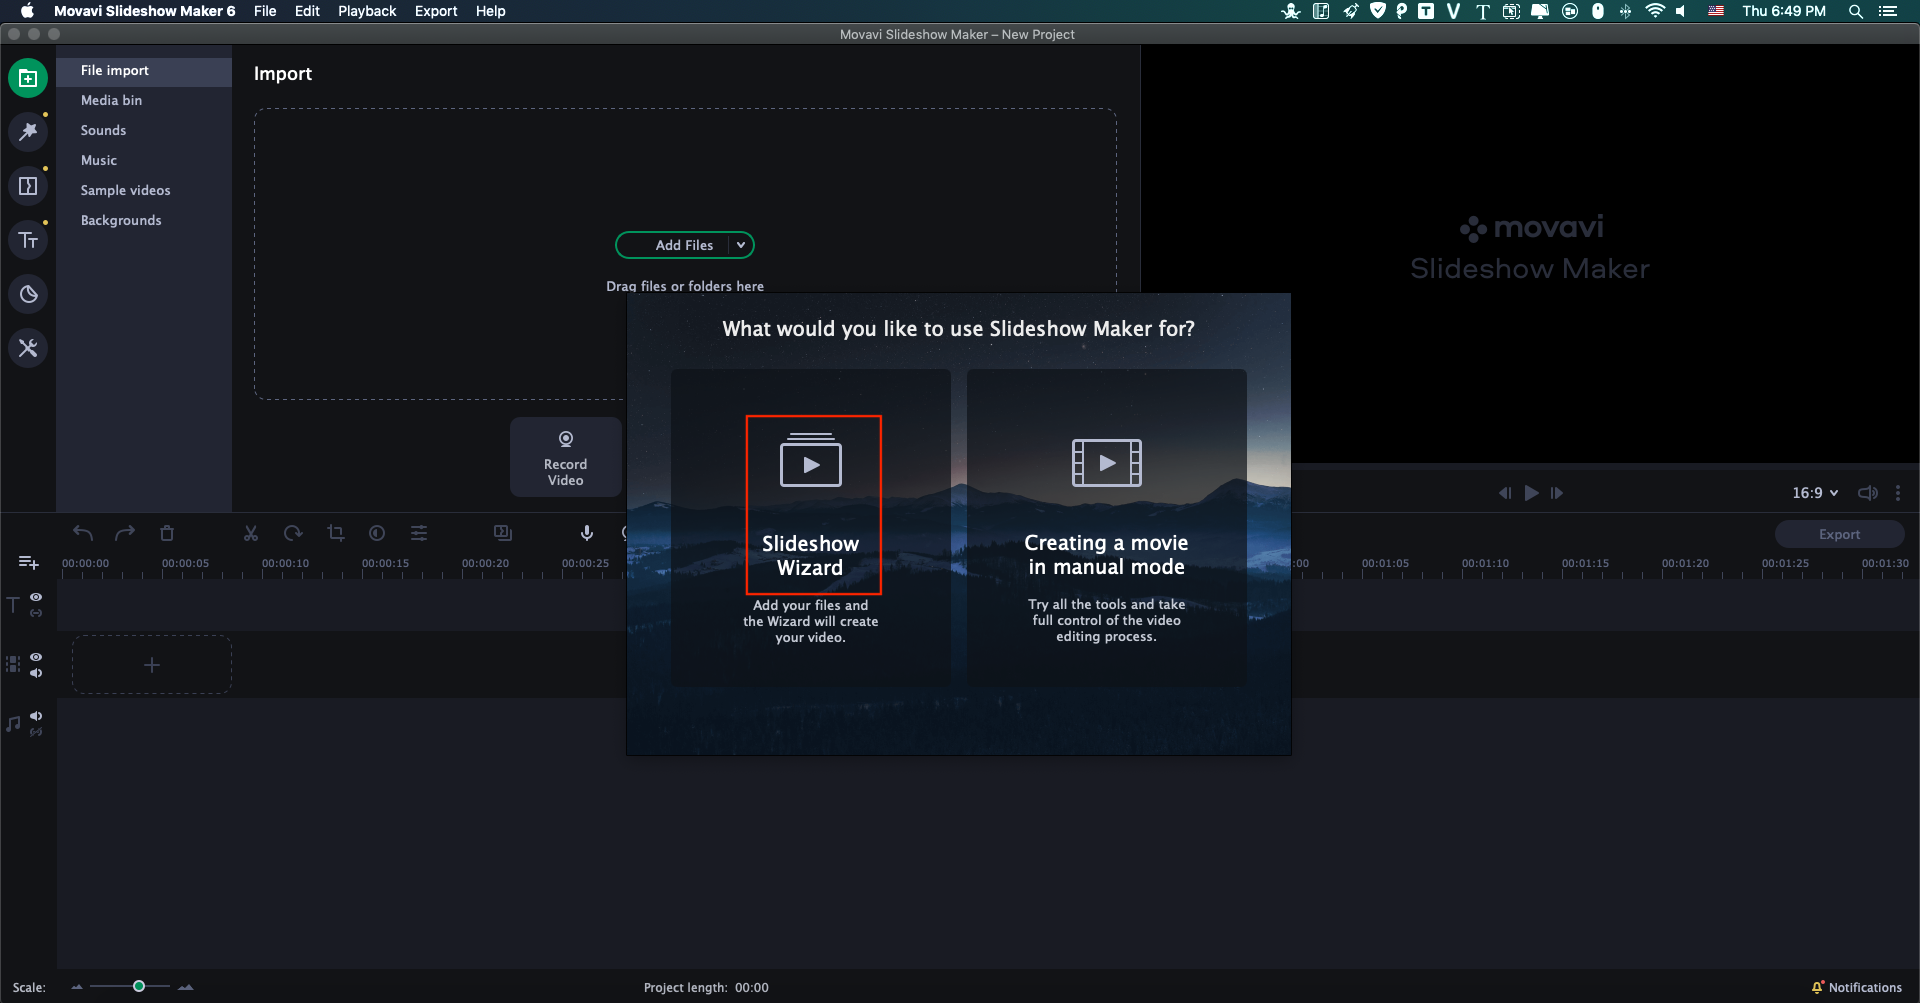This screenshot has height=1003, width=1920.
Task: Switch to the Backgrounds section of File import
Action: 121,220
